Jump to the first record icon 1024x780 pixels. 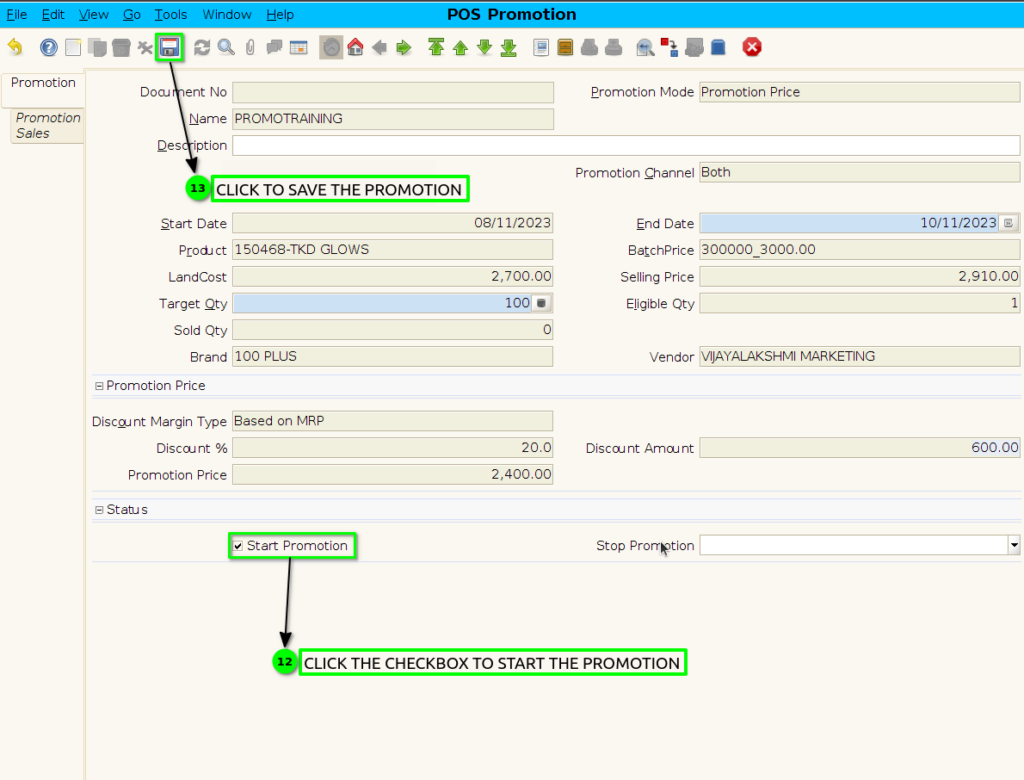coord(436,47)
